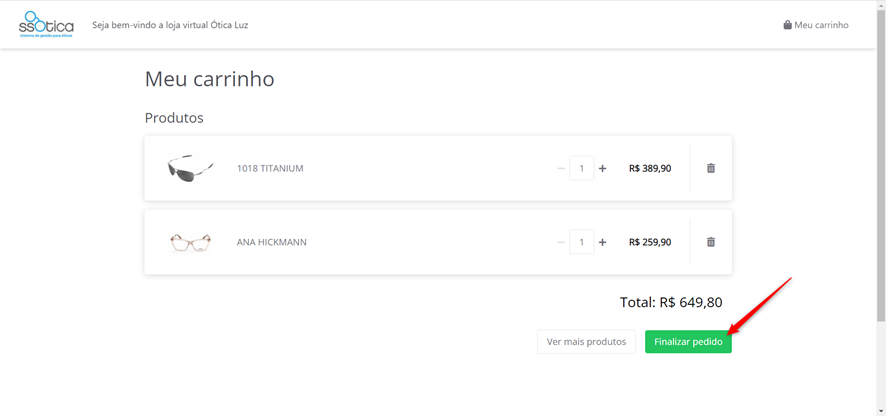Remove ANA HICKMANN using trash icon

click(711, 242)
